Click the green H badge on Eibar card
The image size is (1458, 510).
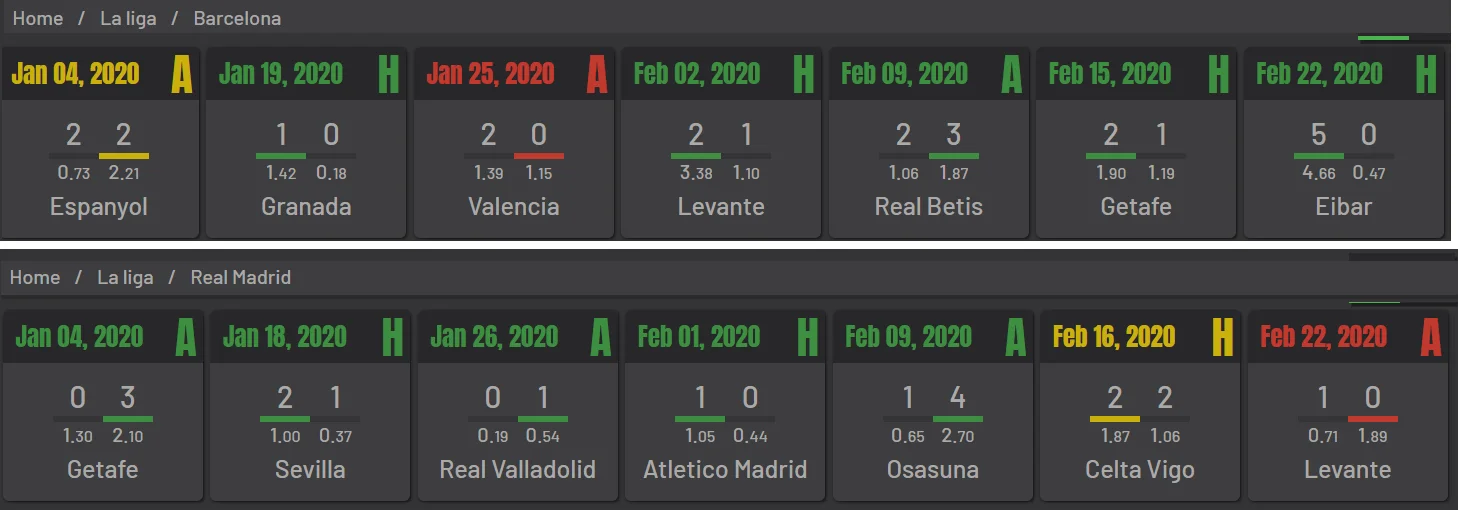click(1426, 74)
